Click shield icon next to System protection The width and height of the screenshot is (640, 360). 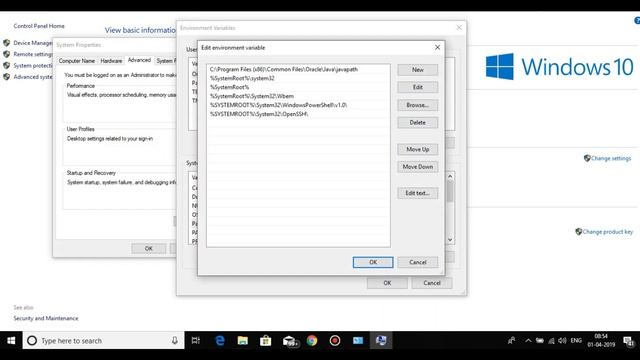point(7,65)
